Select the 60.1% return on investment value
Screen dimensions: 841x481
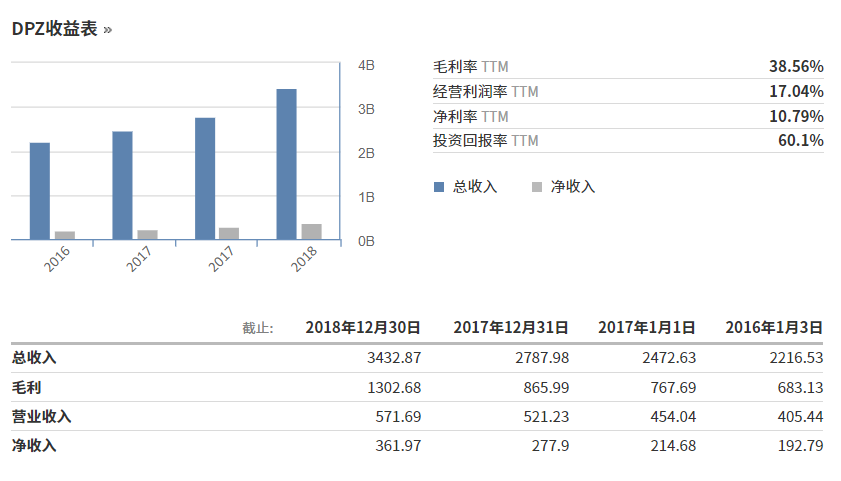tap(800, 140)
